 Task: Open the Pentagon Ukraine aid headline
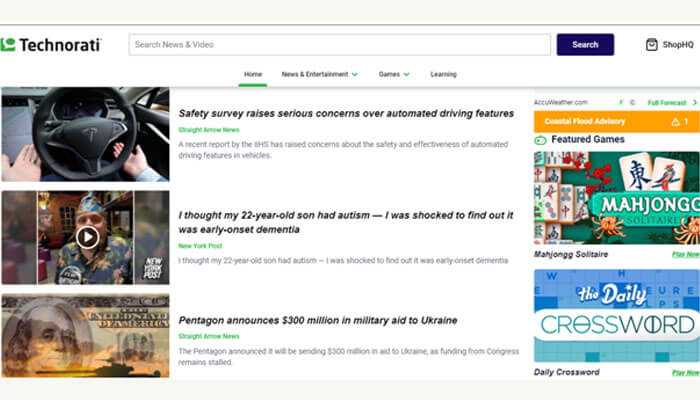point(317,320)
